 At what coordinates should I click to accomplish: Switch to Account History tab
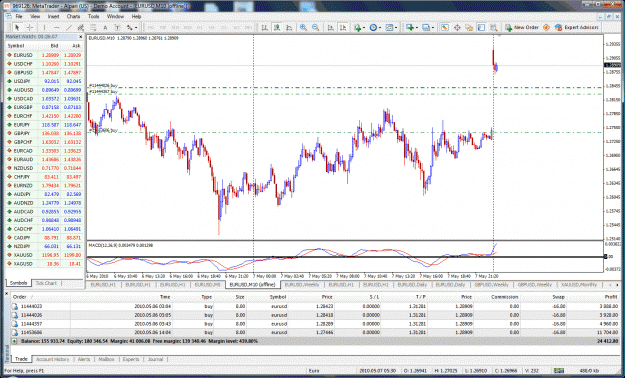pyautogui.click(x=53, y=359)
